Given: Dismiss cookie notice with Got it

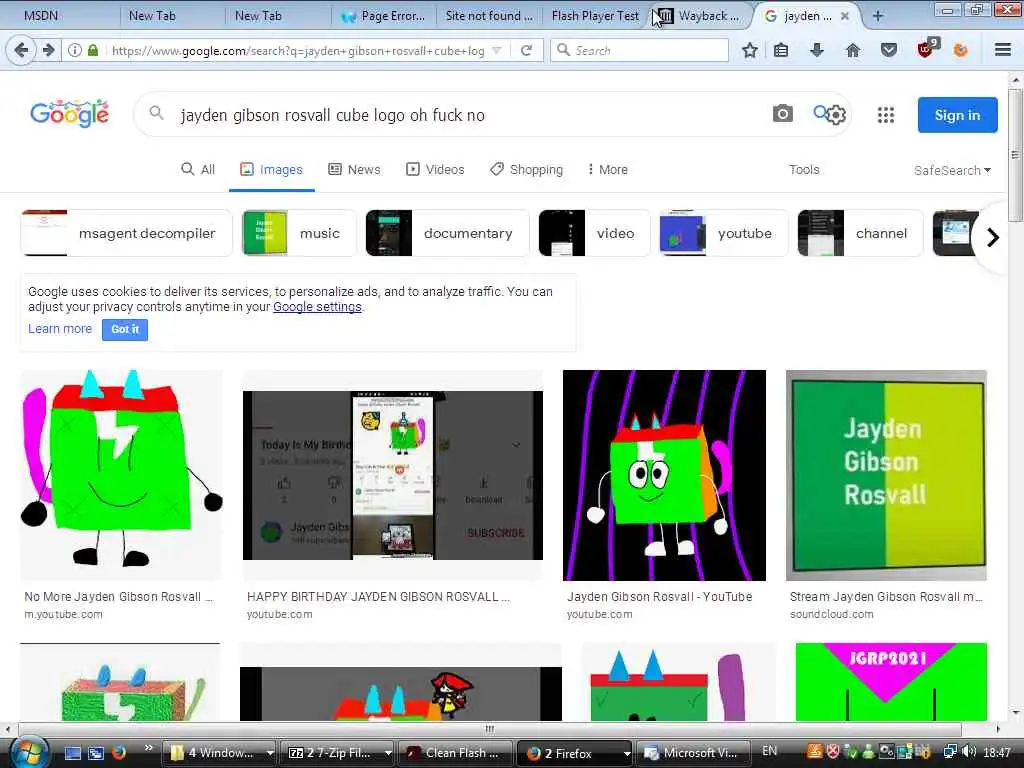Looking at the screenshot, I should pyautogui.click(x=125, y=329).
